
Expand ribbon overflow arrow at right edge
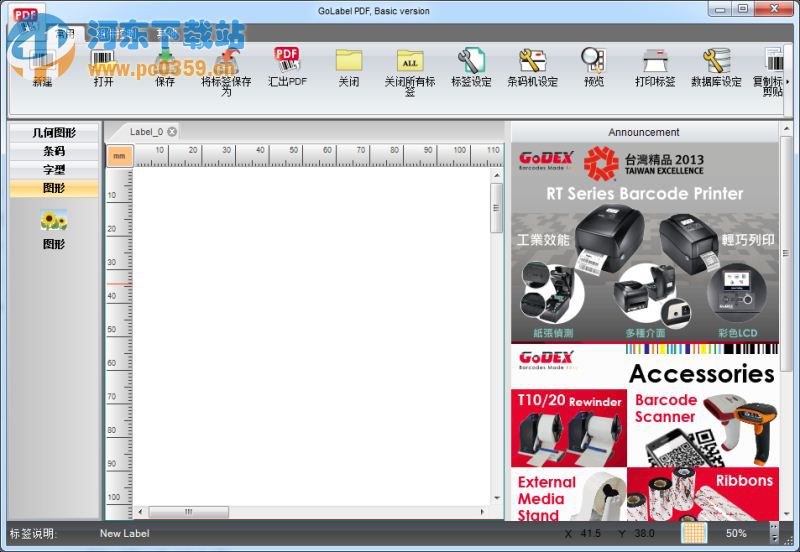[788, 81]
